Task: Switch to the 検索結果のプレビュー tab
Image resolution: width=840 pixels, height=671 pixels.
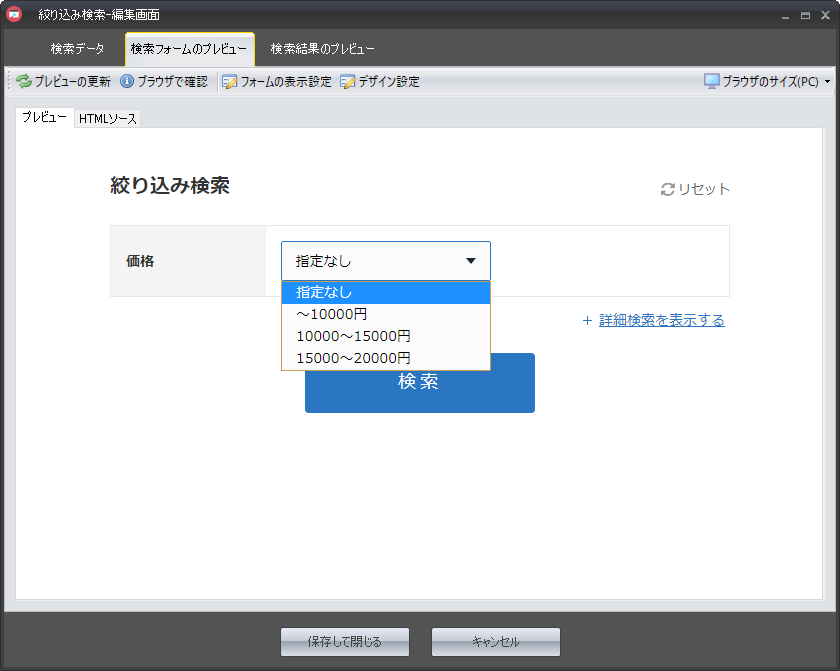Action: pos(322,49)
